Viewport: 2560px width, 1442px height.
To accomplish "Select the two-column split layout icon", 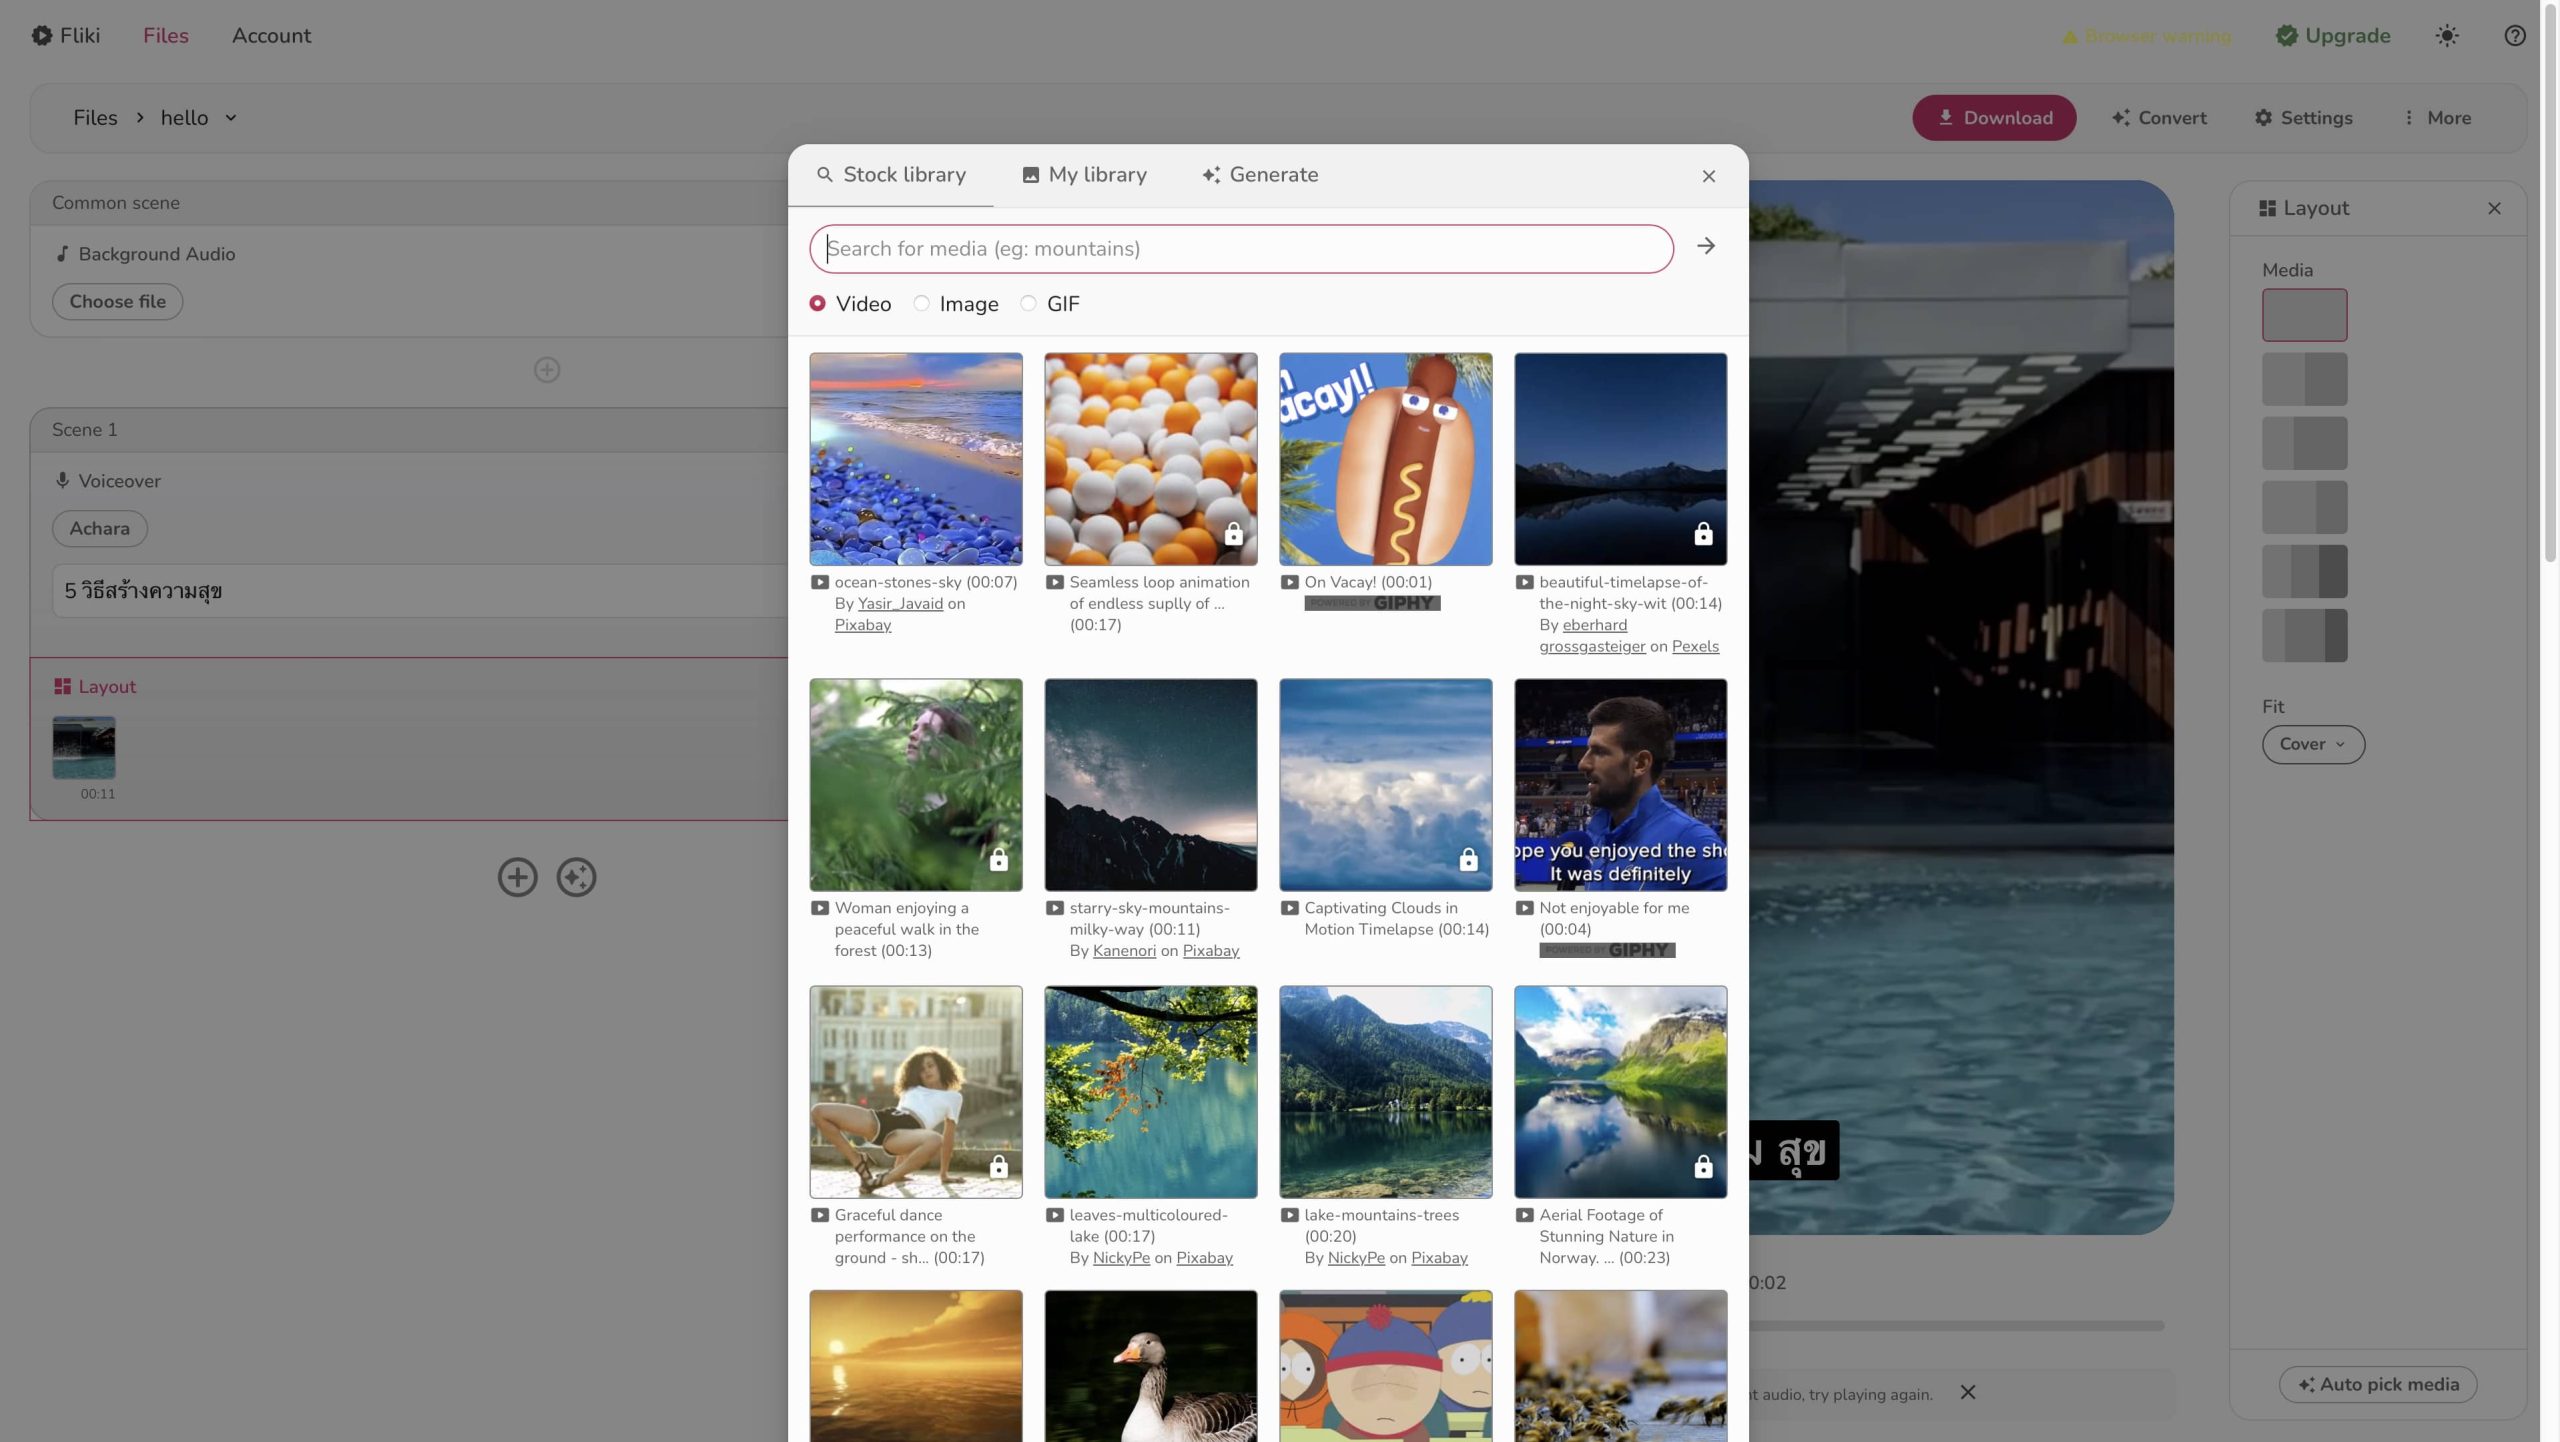I will coord(2304,379).
